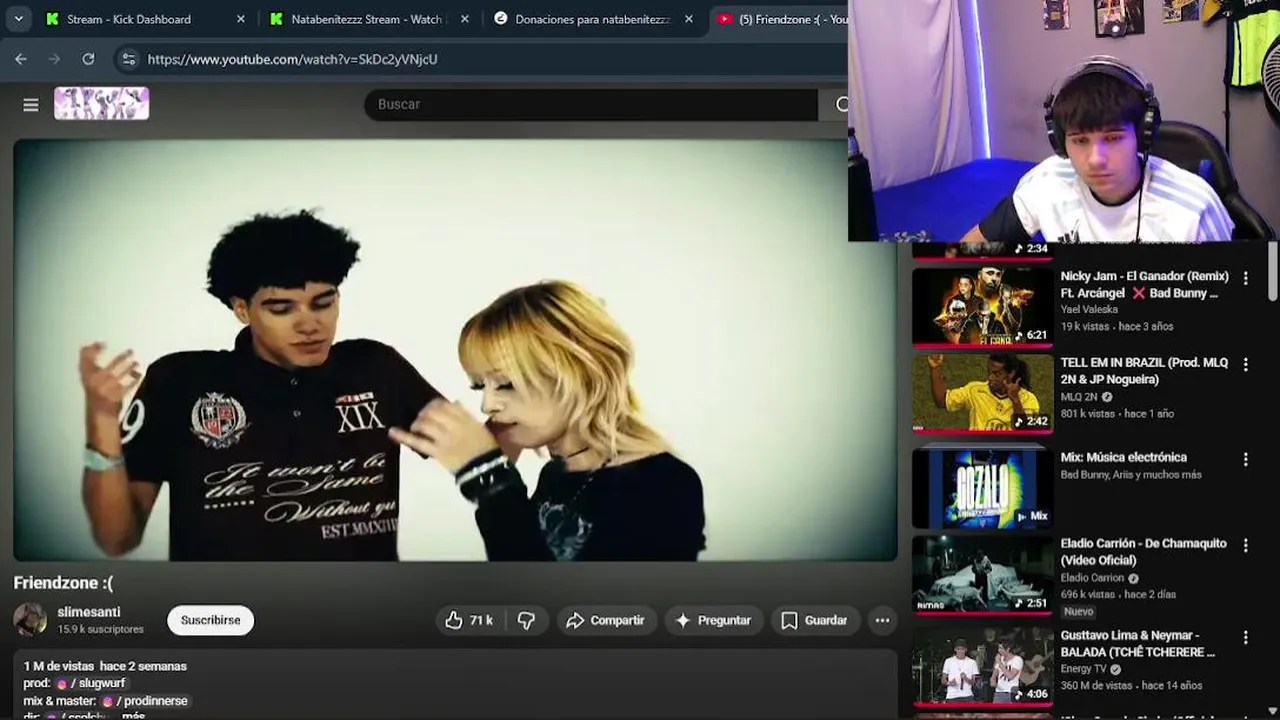The image size is (1280, 720).
Task: Click the Energy TV channel name
Action: 1083,669
